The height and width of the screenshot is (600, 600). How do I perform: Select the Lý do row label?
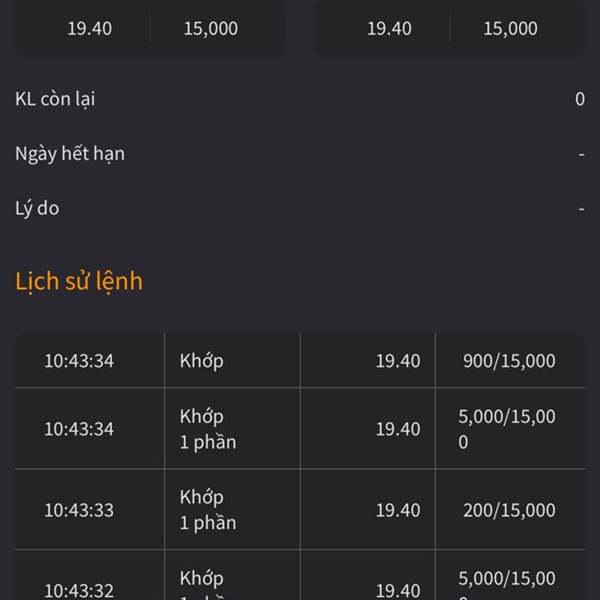click(37, 209)
